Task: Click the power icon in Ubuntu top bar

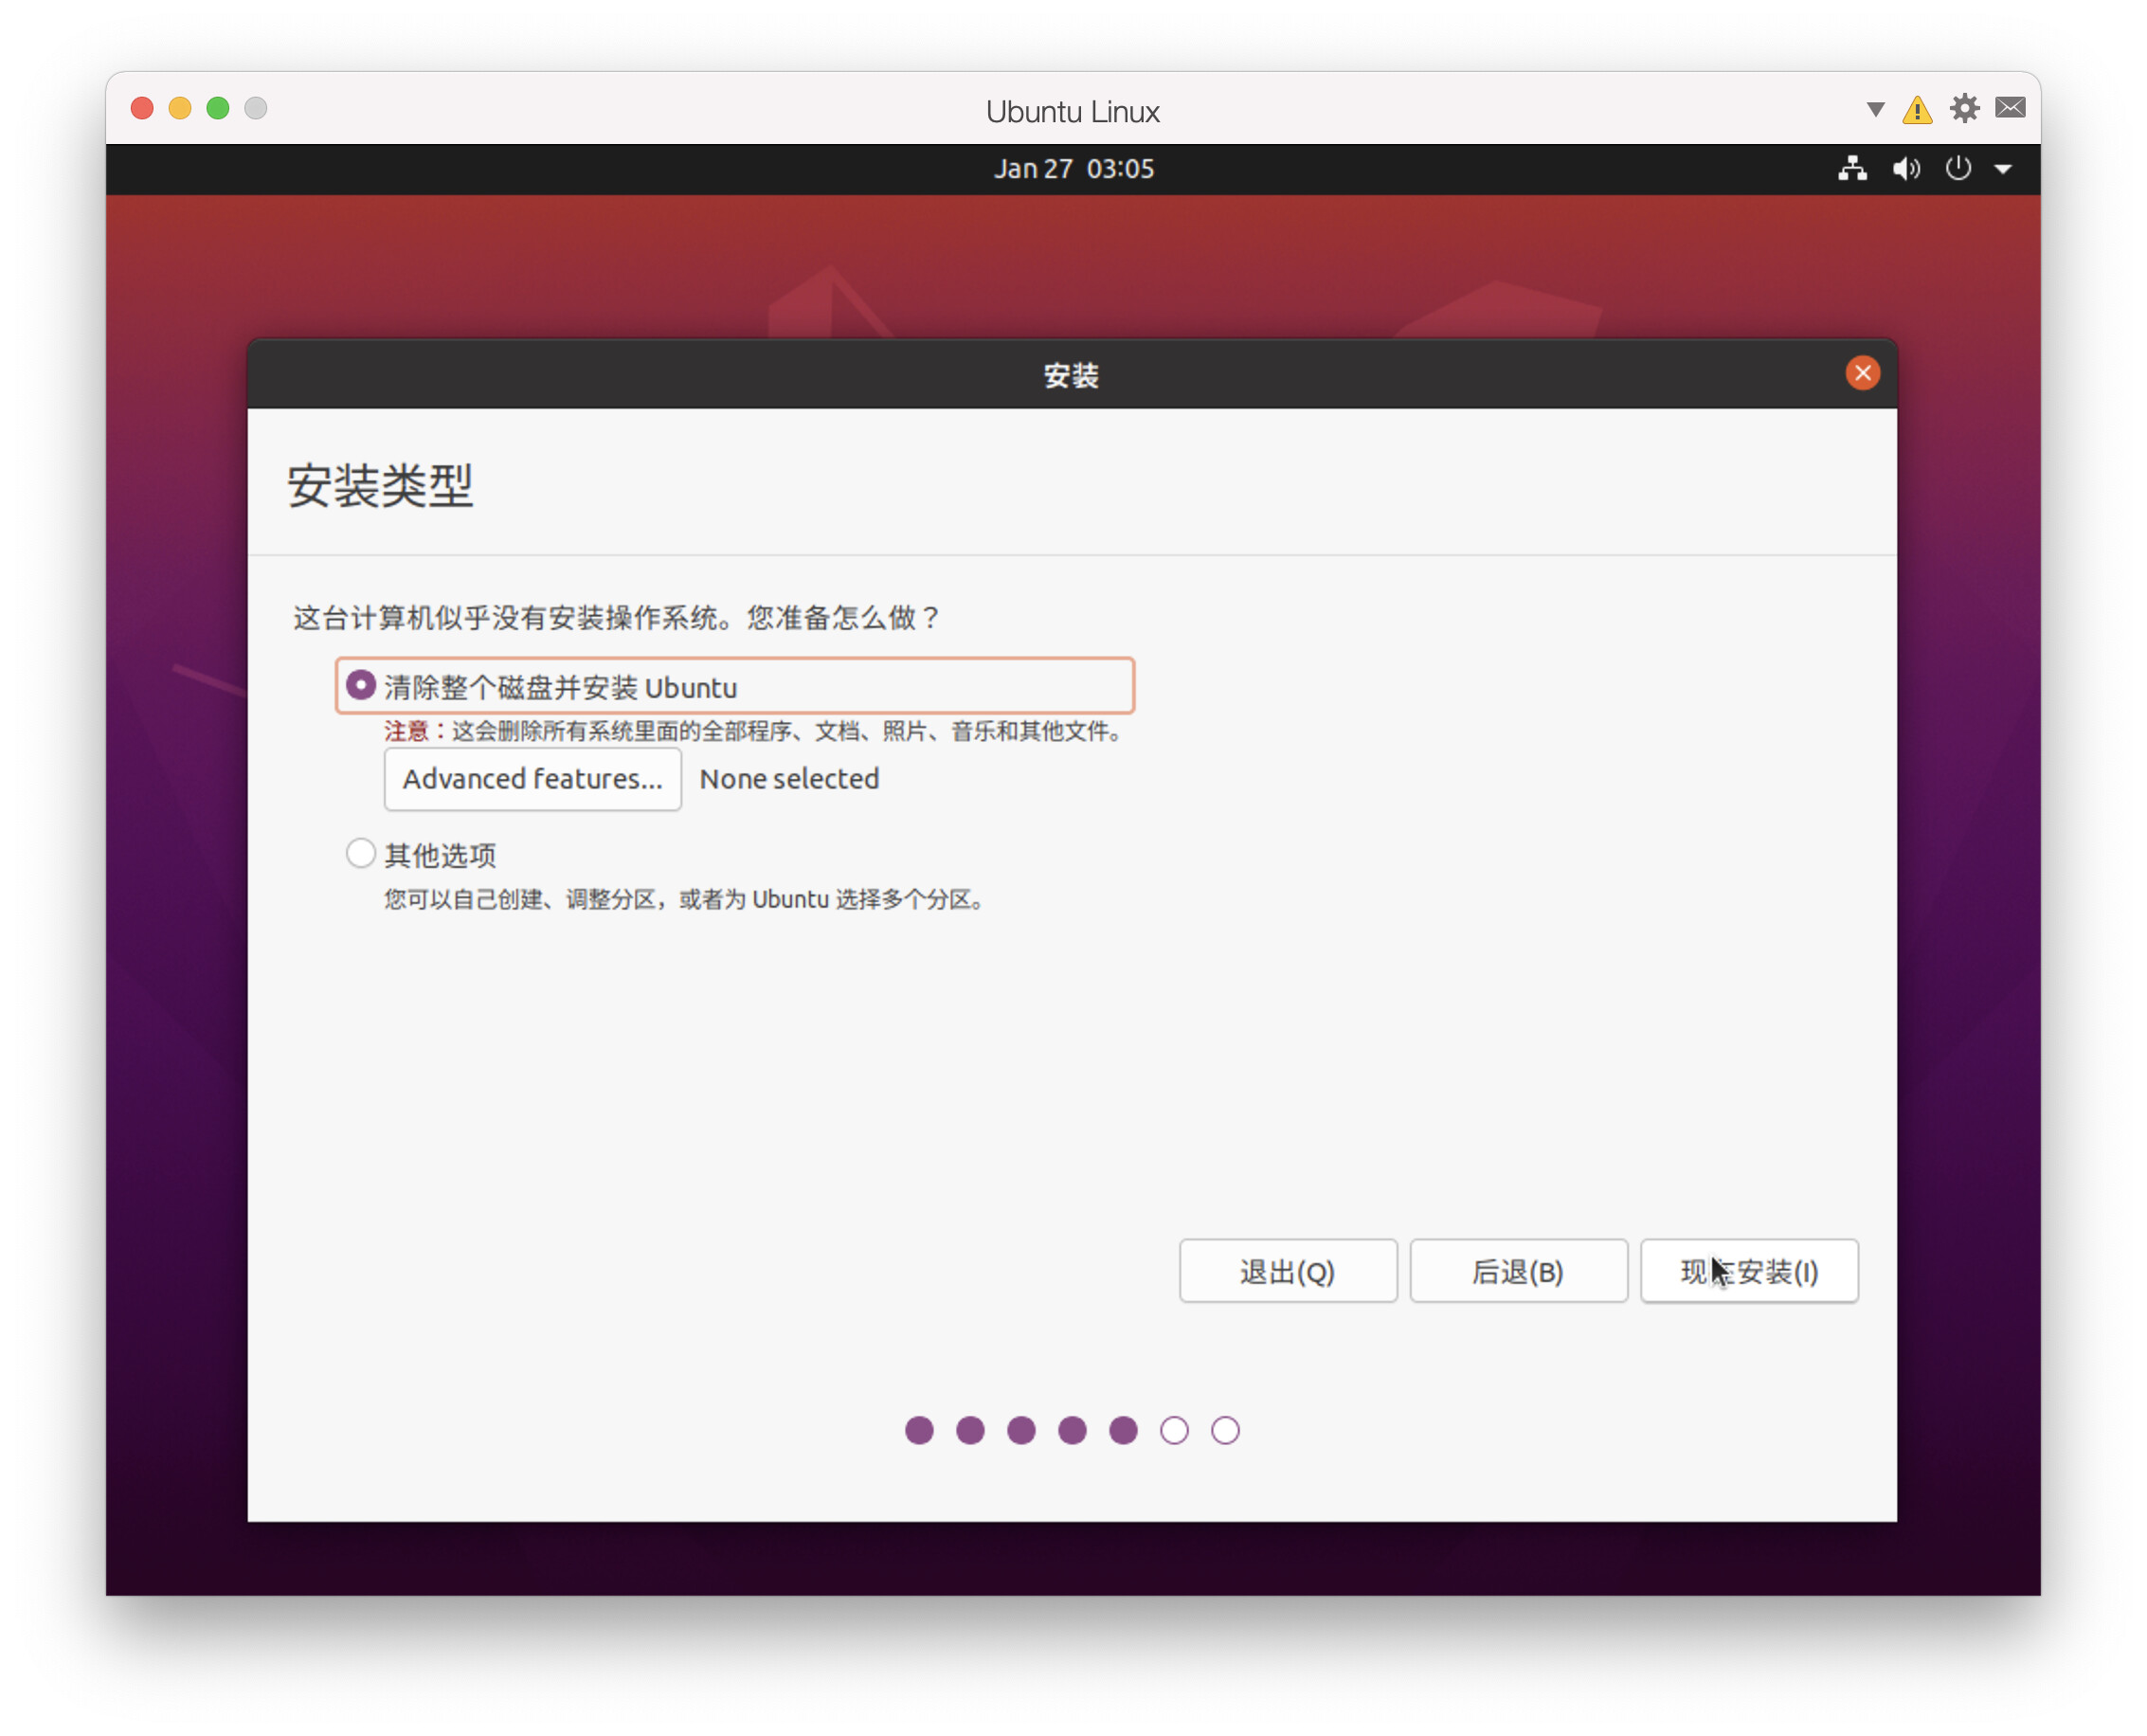Action: tap(1958, 169)
